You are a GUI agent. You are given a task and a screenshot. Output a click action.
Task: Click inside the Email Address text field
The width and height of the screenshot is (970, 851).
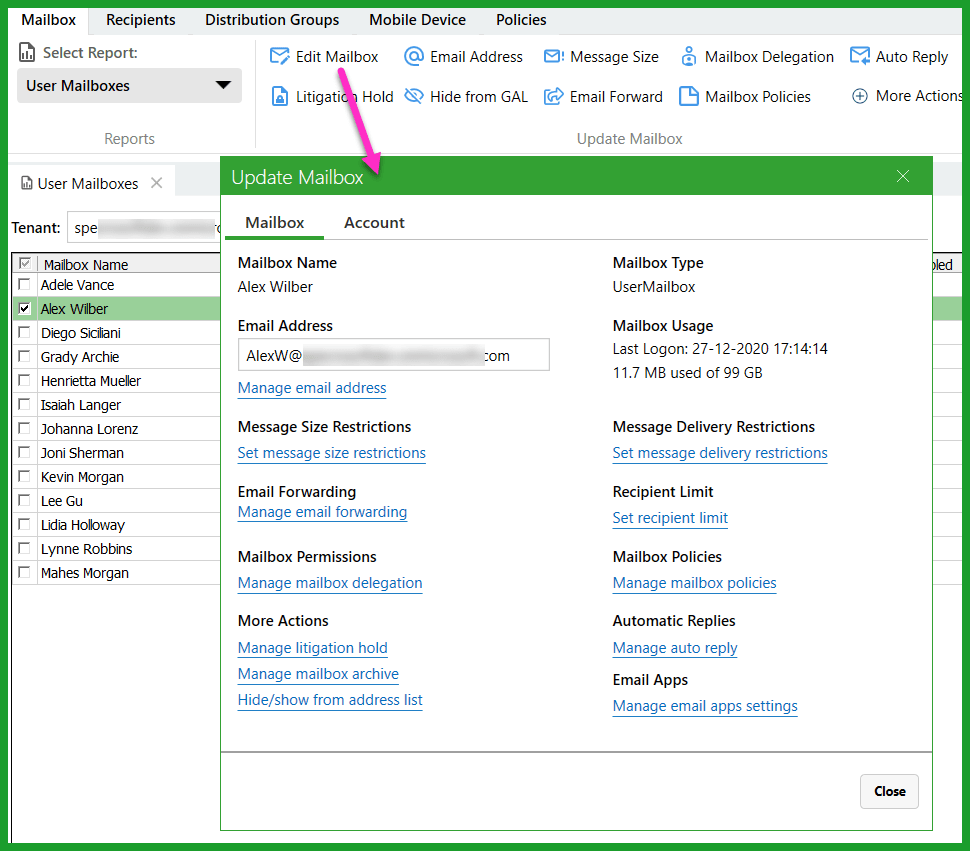tap(393, 354)
